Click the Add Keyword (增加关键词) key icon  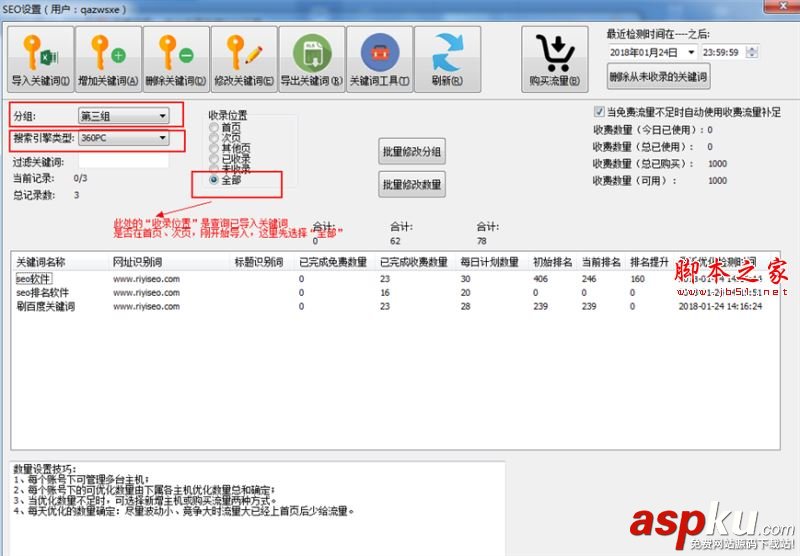(108, 59)
